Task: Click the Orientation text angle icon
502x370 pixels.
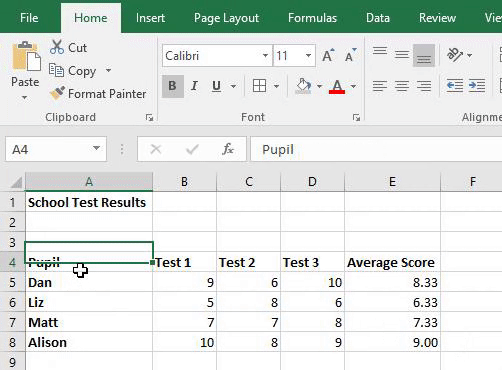Action: pyautogui.click(x=455, y=55)
